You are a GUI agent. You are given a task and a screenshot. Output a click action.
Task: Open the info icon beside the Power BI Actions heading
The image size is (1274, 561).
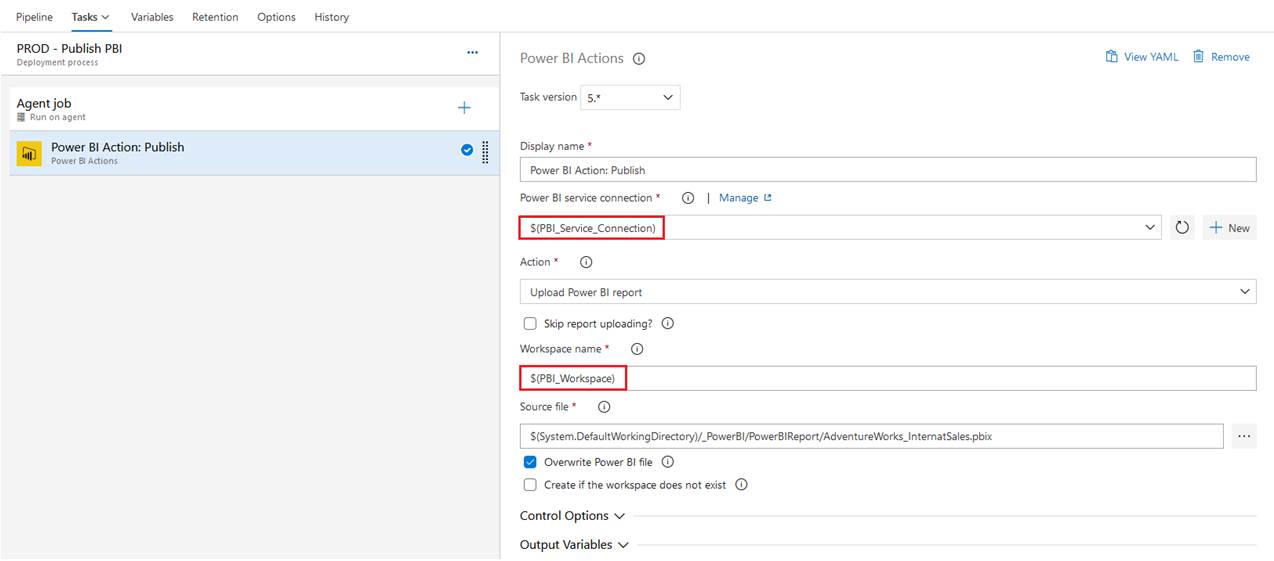click(x=639, y=59)
